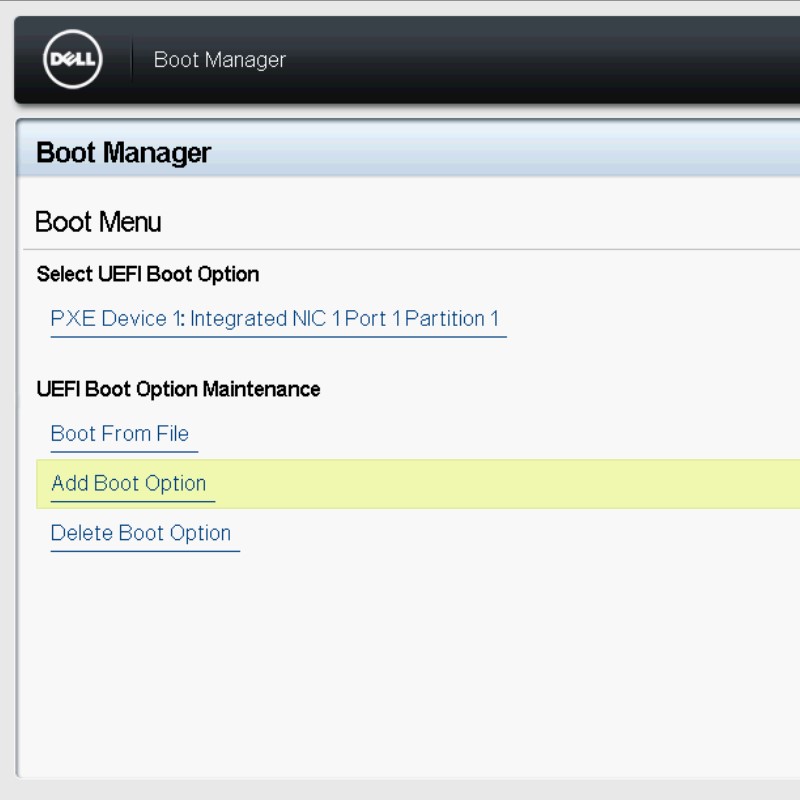Click the gray strip above the header bar
This screenshot has height=800, width=800.
click(400, 7)
